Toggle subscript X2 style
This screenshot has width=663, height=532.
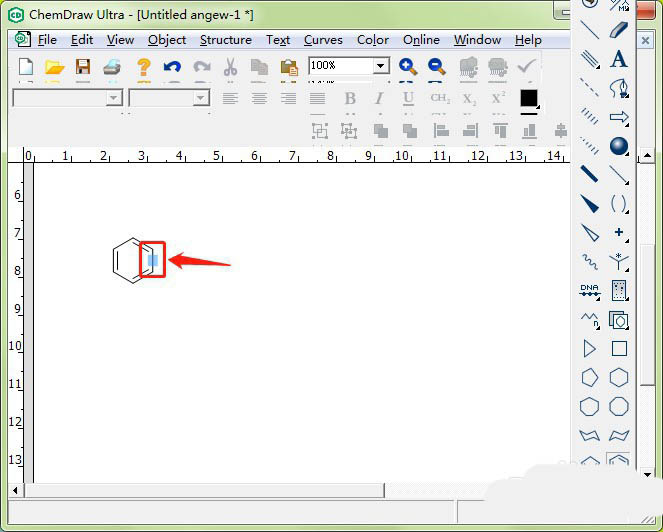point(469,99)
